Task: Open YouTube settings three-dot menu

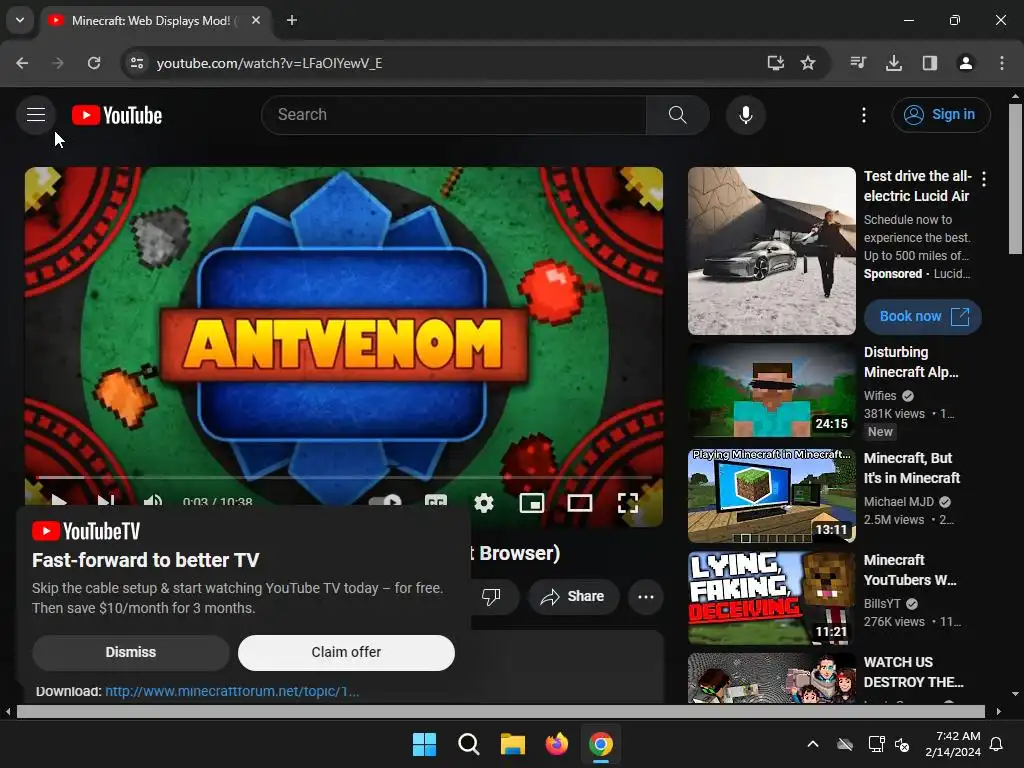Action: [x=863, y=115]
